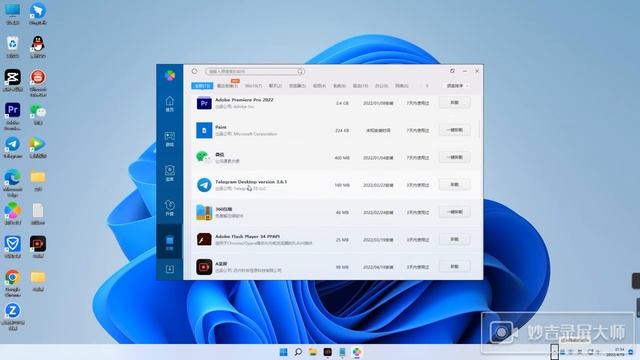
Task: Open the upgrade section with clock-arrow icon
Action: click(170, 208)
